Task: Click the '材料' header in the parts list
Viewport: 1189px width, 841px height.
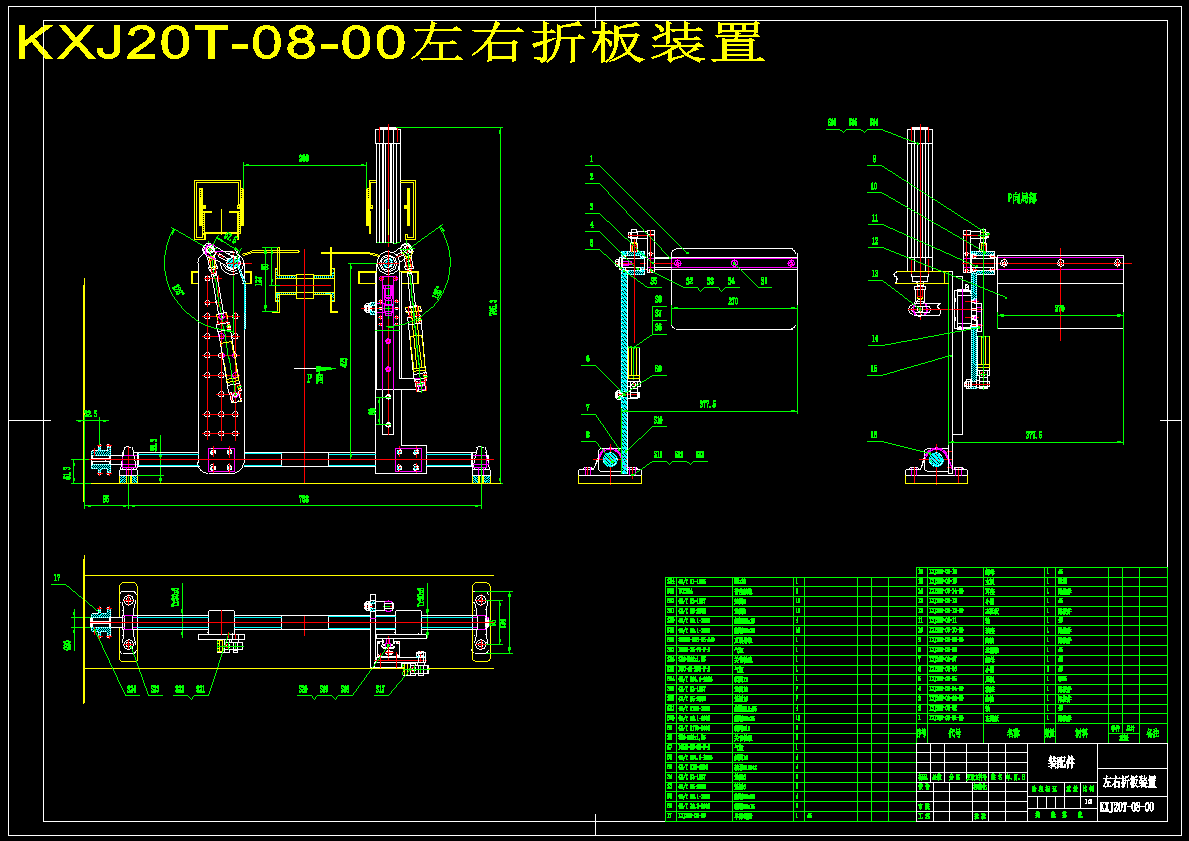Action: (1083, 734)
